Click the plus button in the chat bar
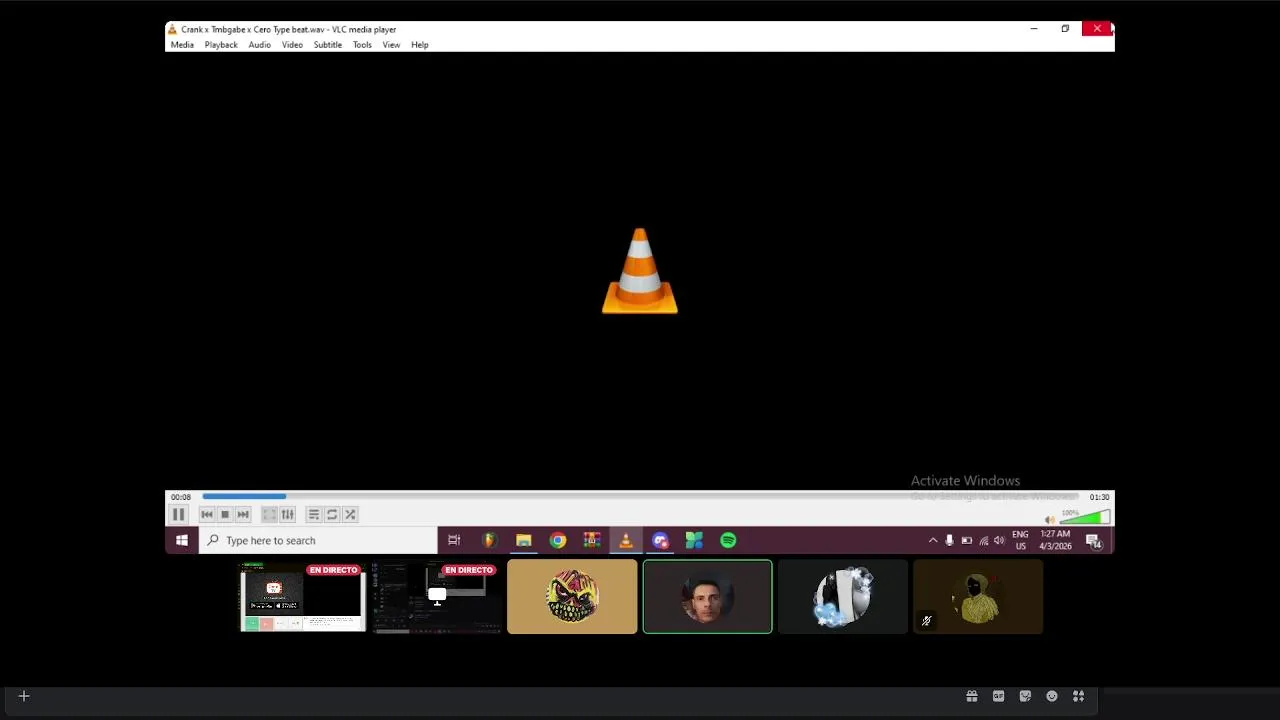 (24, 696)
